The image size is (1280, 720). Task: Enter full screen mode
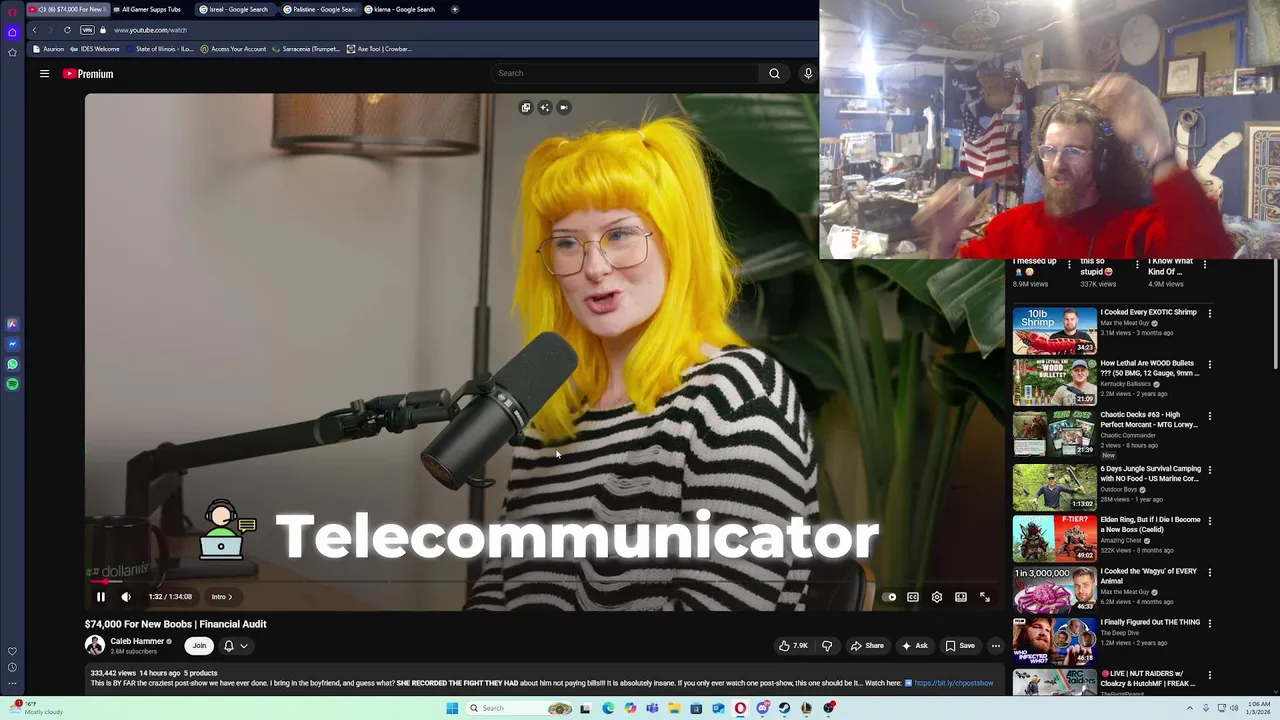(985, 597)
